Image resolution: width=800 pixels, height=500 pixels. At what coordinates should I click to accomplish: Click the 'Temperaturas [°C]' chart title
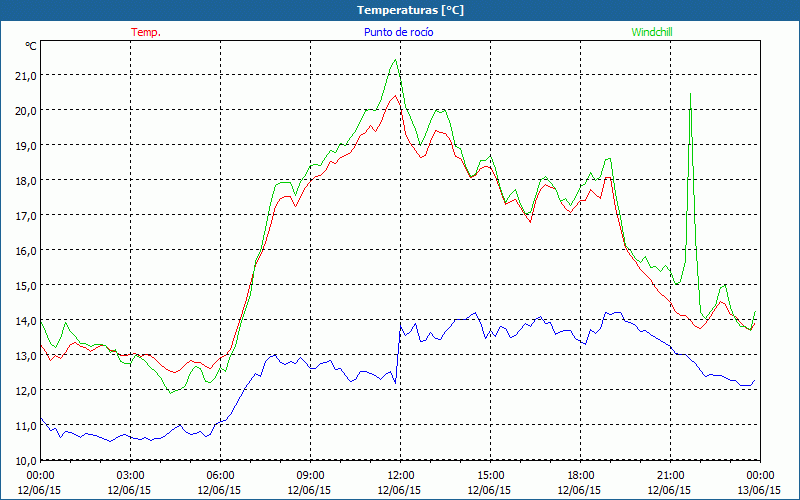point(410,10)
